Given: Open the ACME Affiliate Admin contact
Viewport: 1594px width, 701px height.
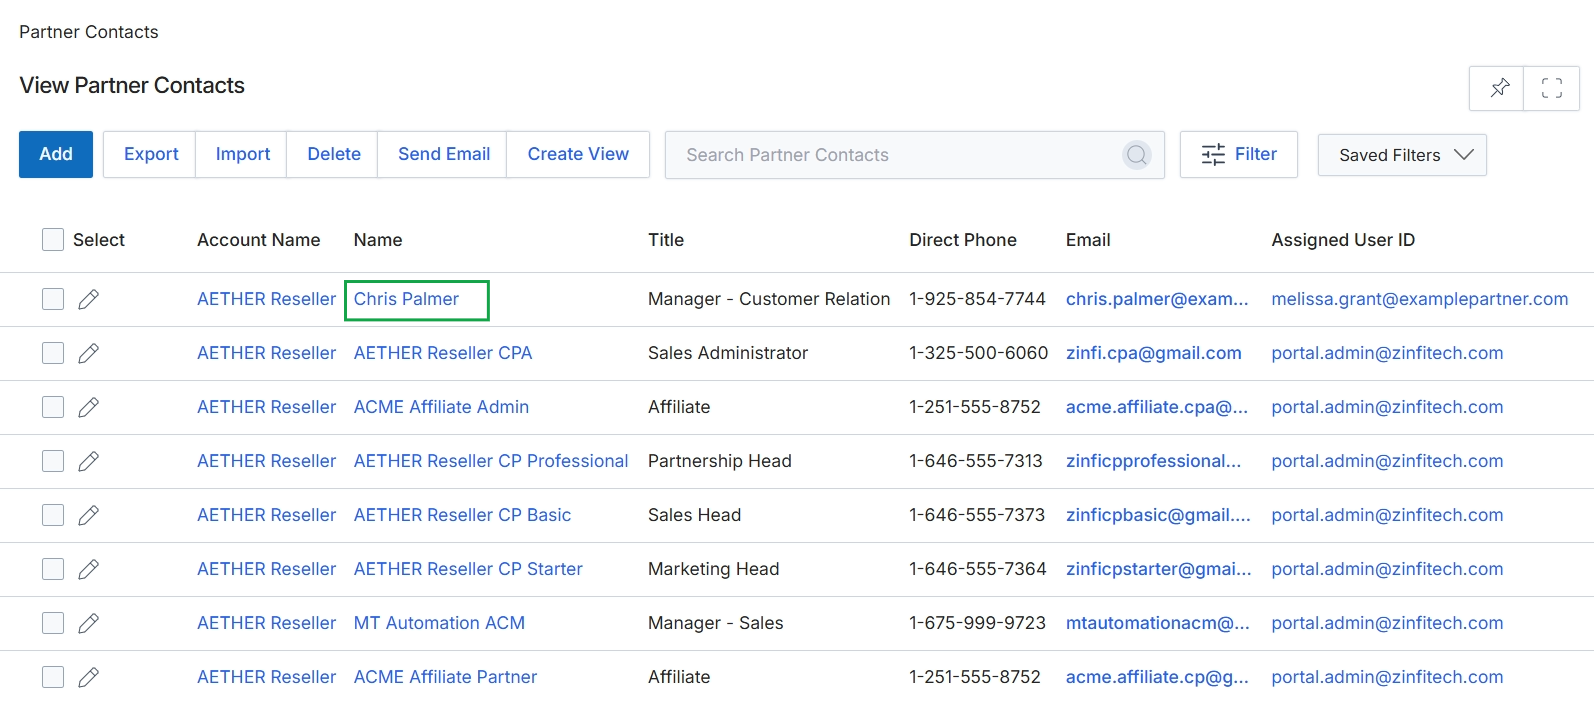Looking at the screenshot, I should click(x=441, y=407).
